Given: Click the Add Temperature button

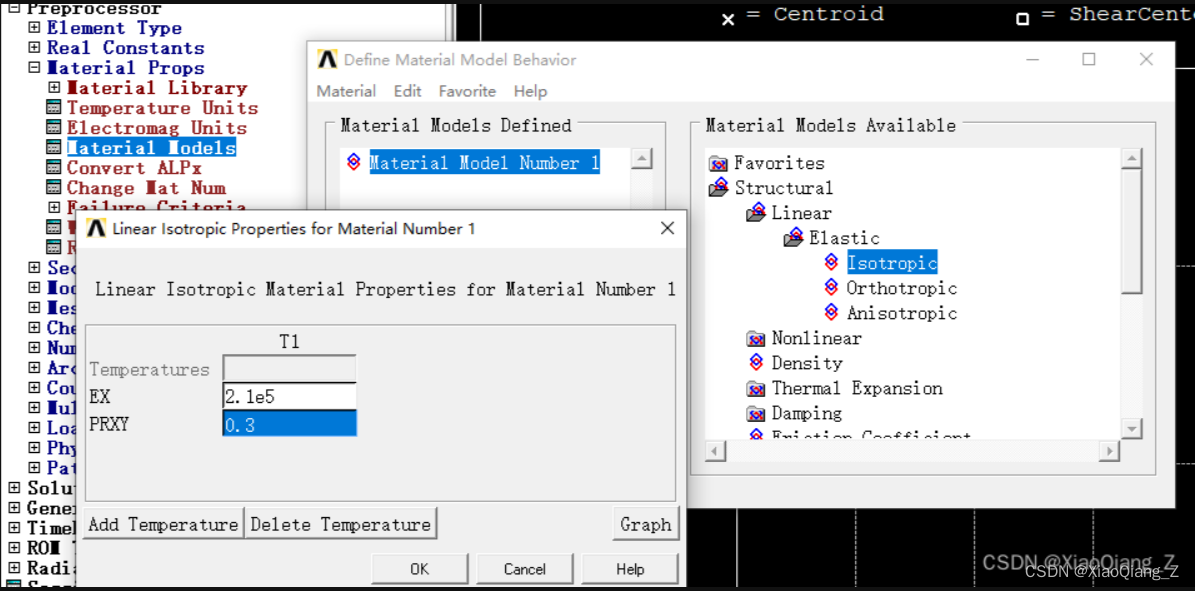Looking at the screenshot, I should pyautogui.click(x=164, y=524).
